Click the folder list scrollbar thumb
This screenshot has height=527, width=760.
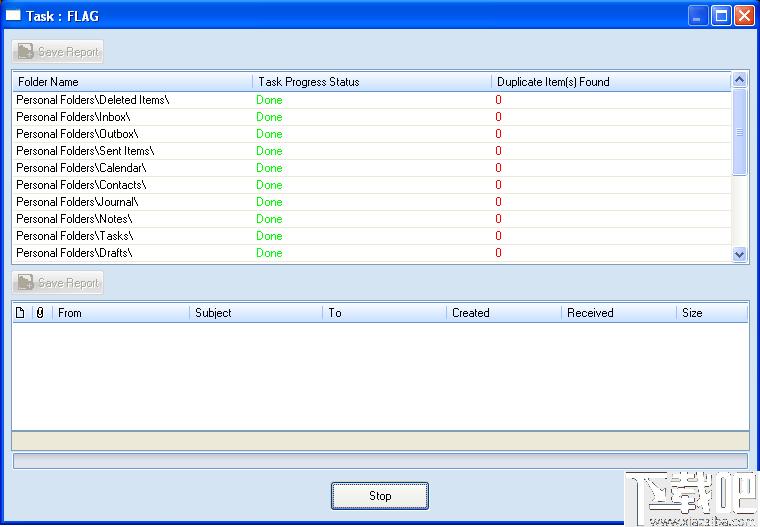coord(739,132)
